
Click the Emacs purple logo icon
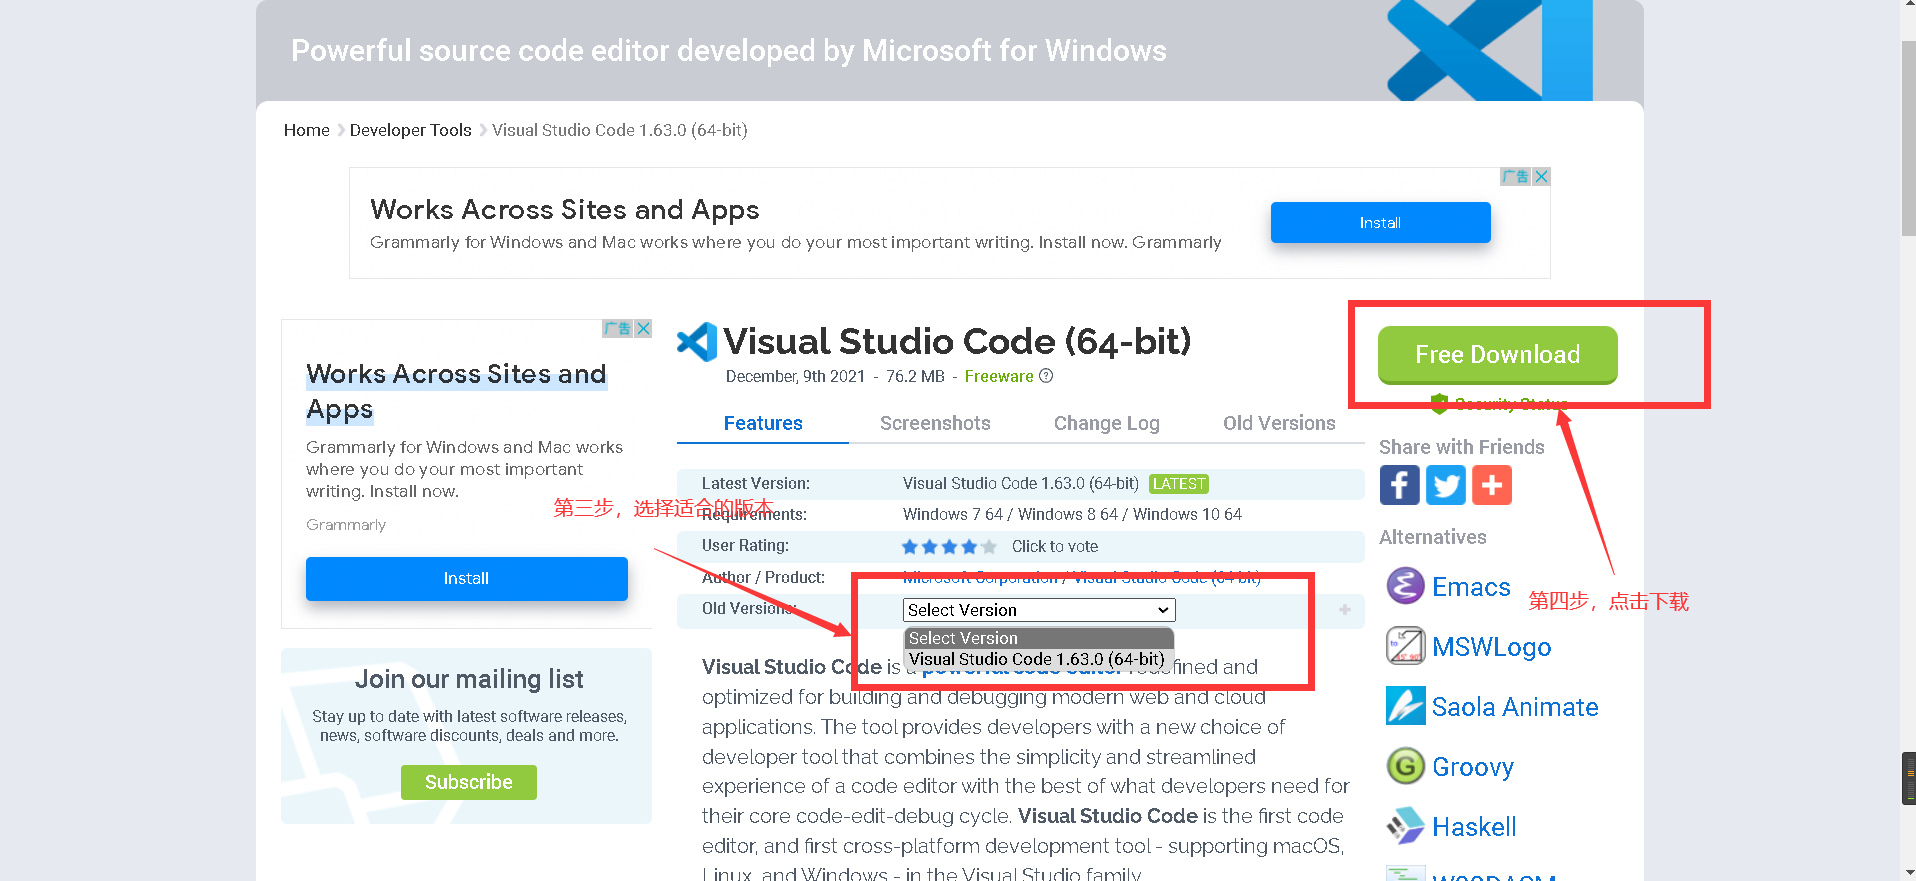click(1405, 586)
